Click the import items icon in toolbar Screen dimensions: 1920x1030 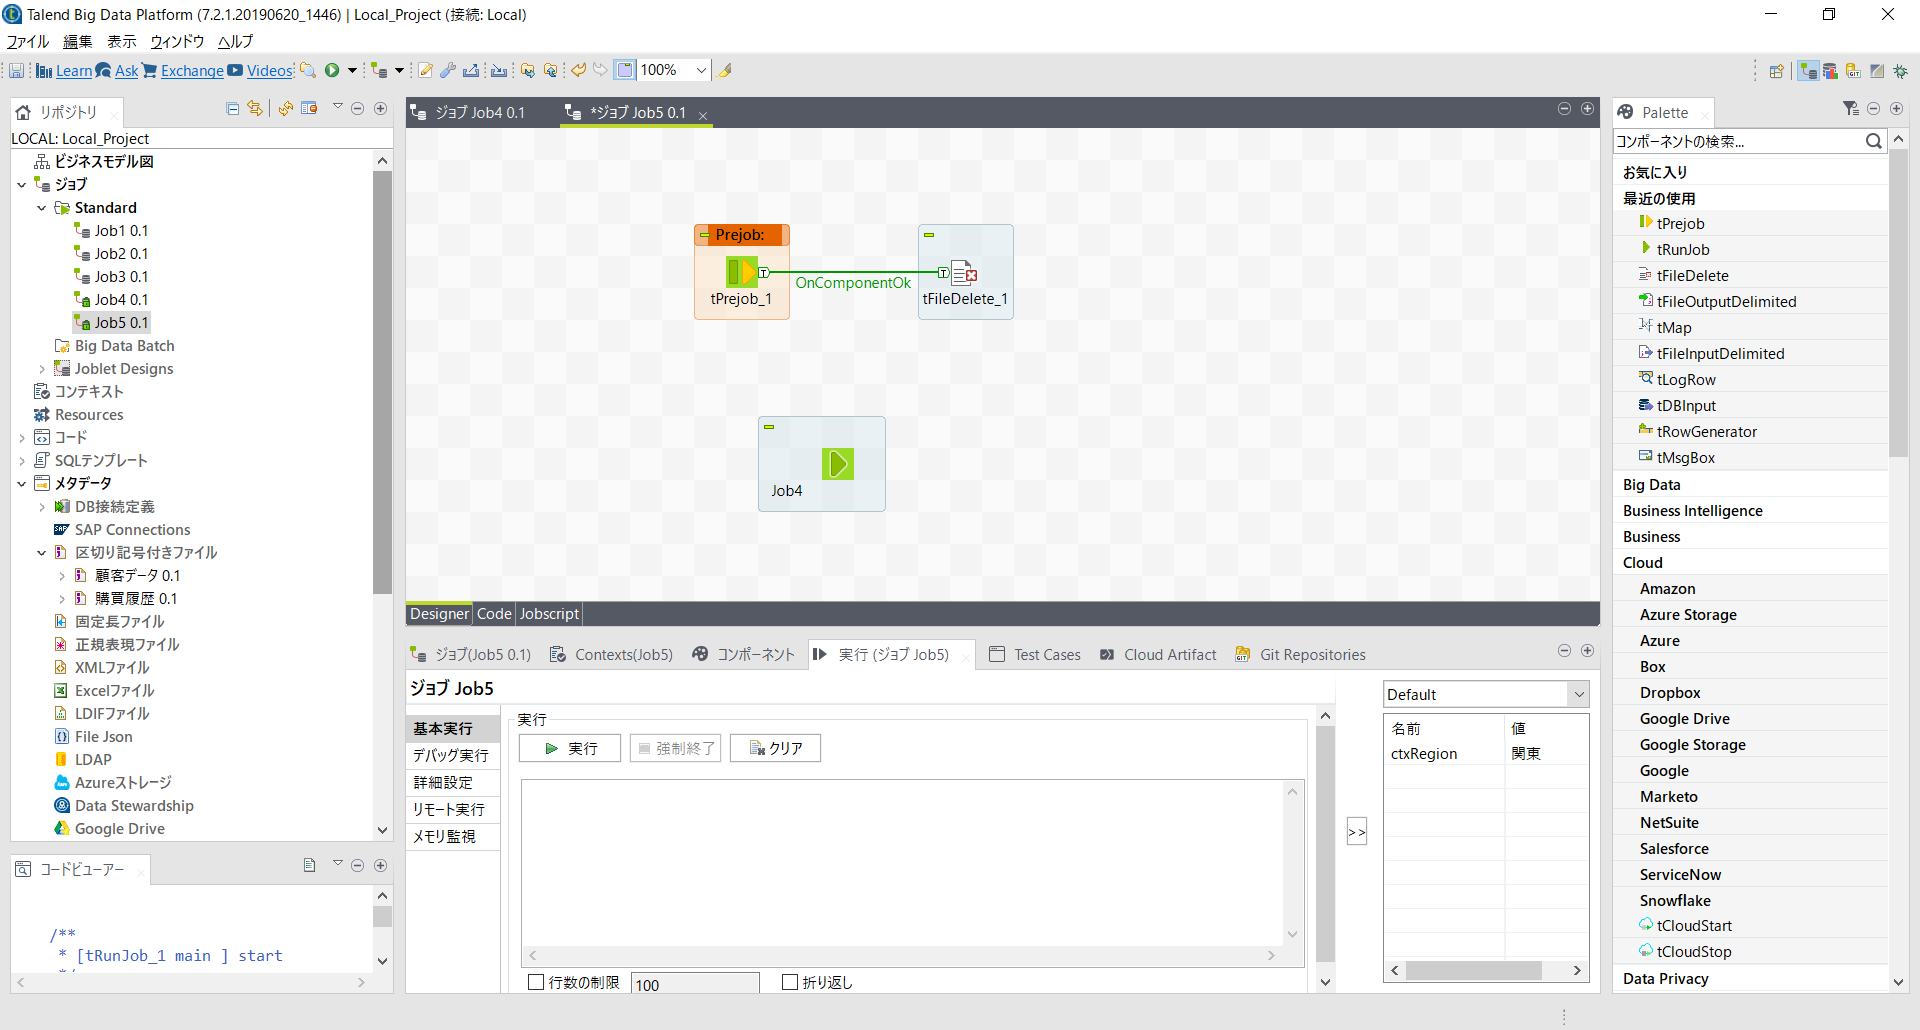(x=499, y=70)
